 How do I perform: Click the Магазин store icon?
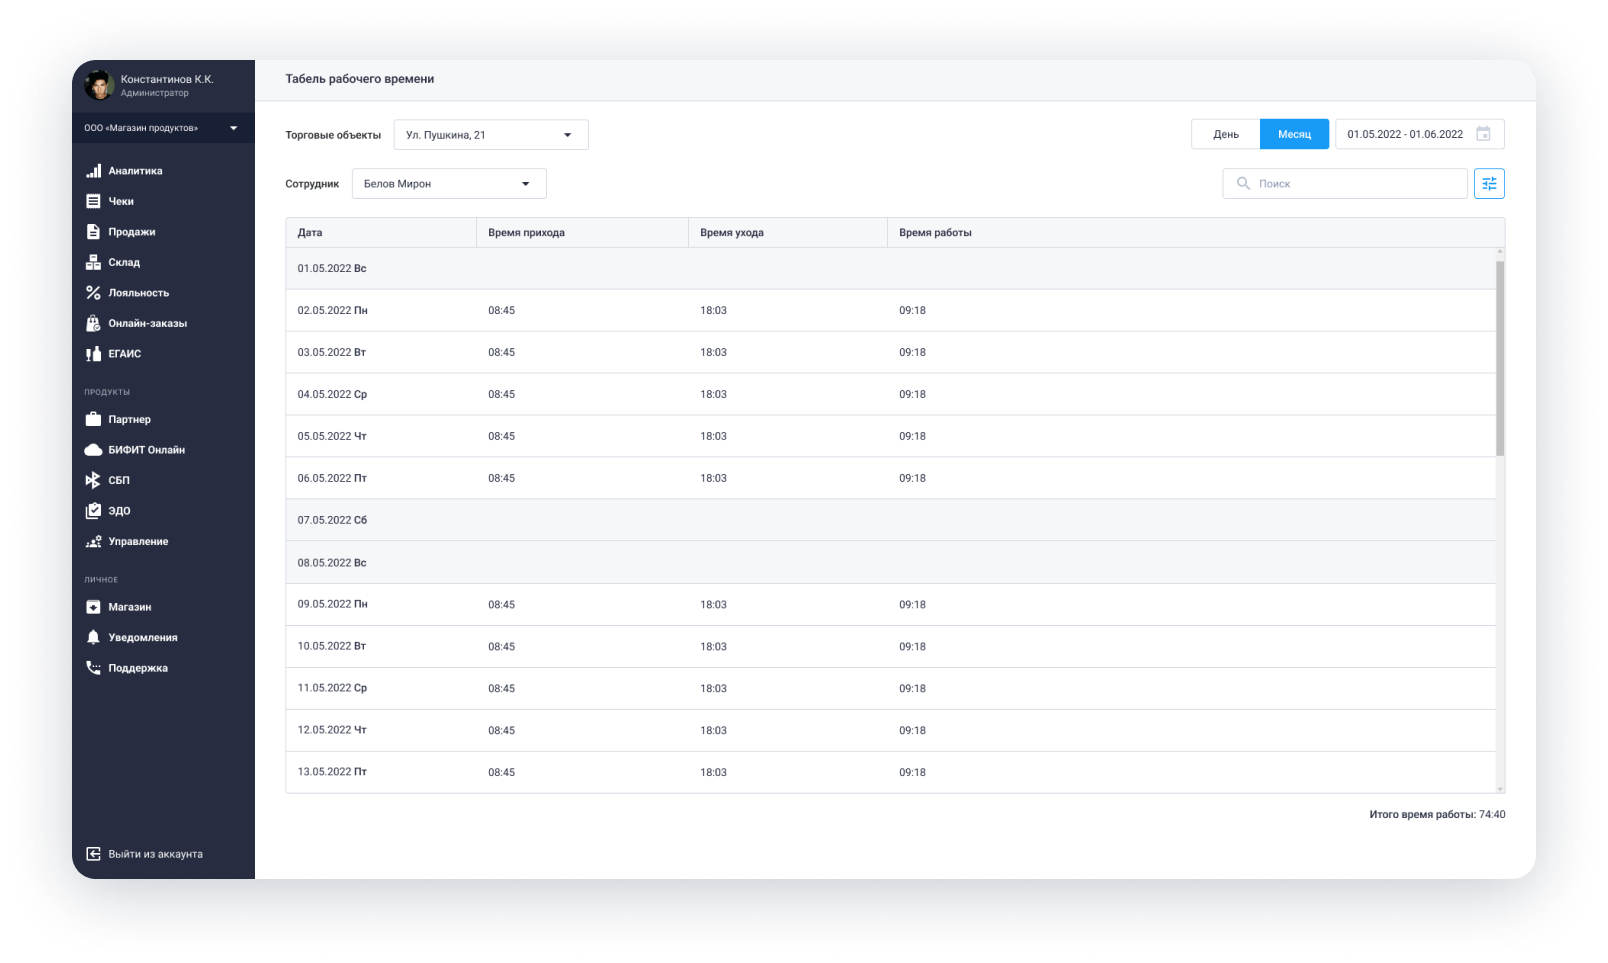[93, 607]
